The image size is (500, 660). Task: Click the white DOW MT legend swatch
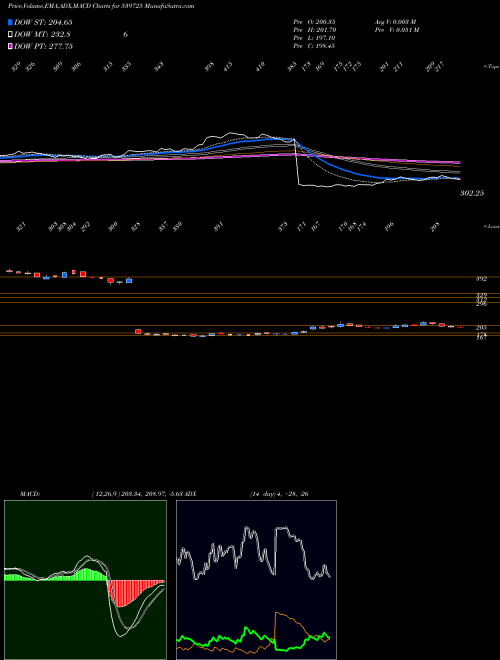pyautogui.click(x=10, y=34)
